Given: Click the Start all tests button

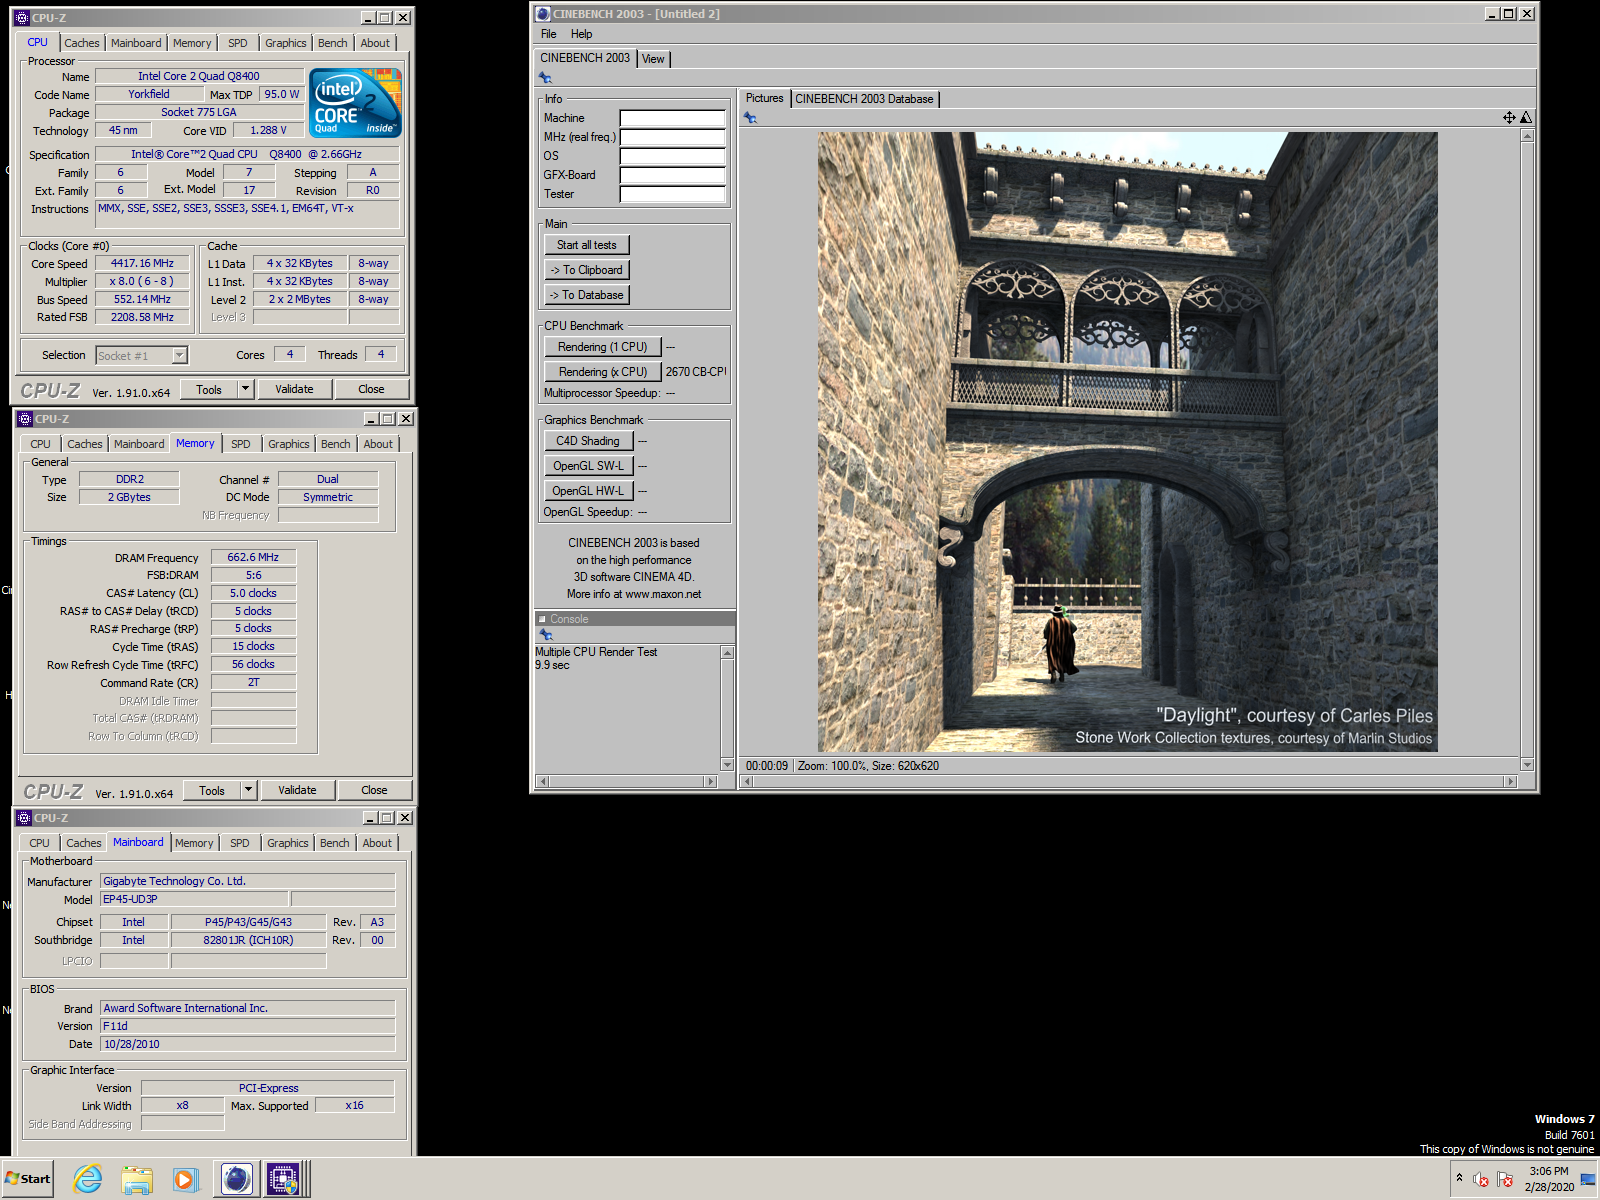Looking at the screenshot, I should [x=587, y=245].
